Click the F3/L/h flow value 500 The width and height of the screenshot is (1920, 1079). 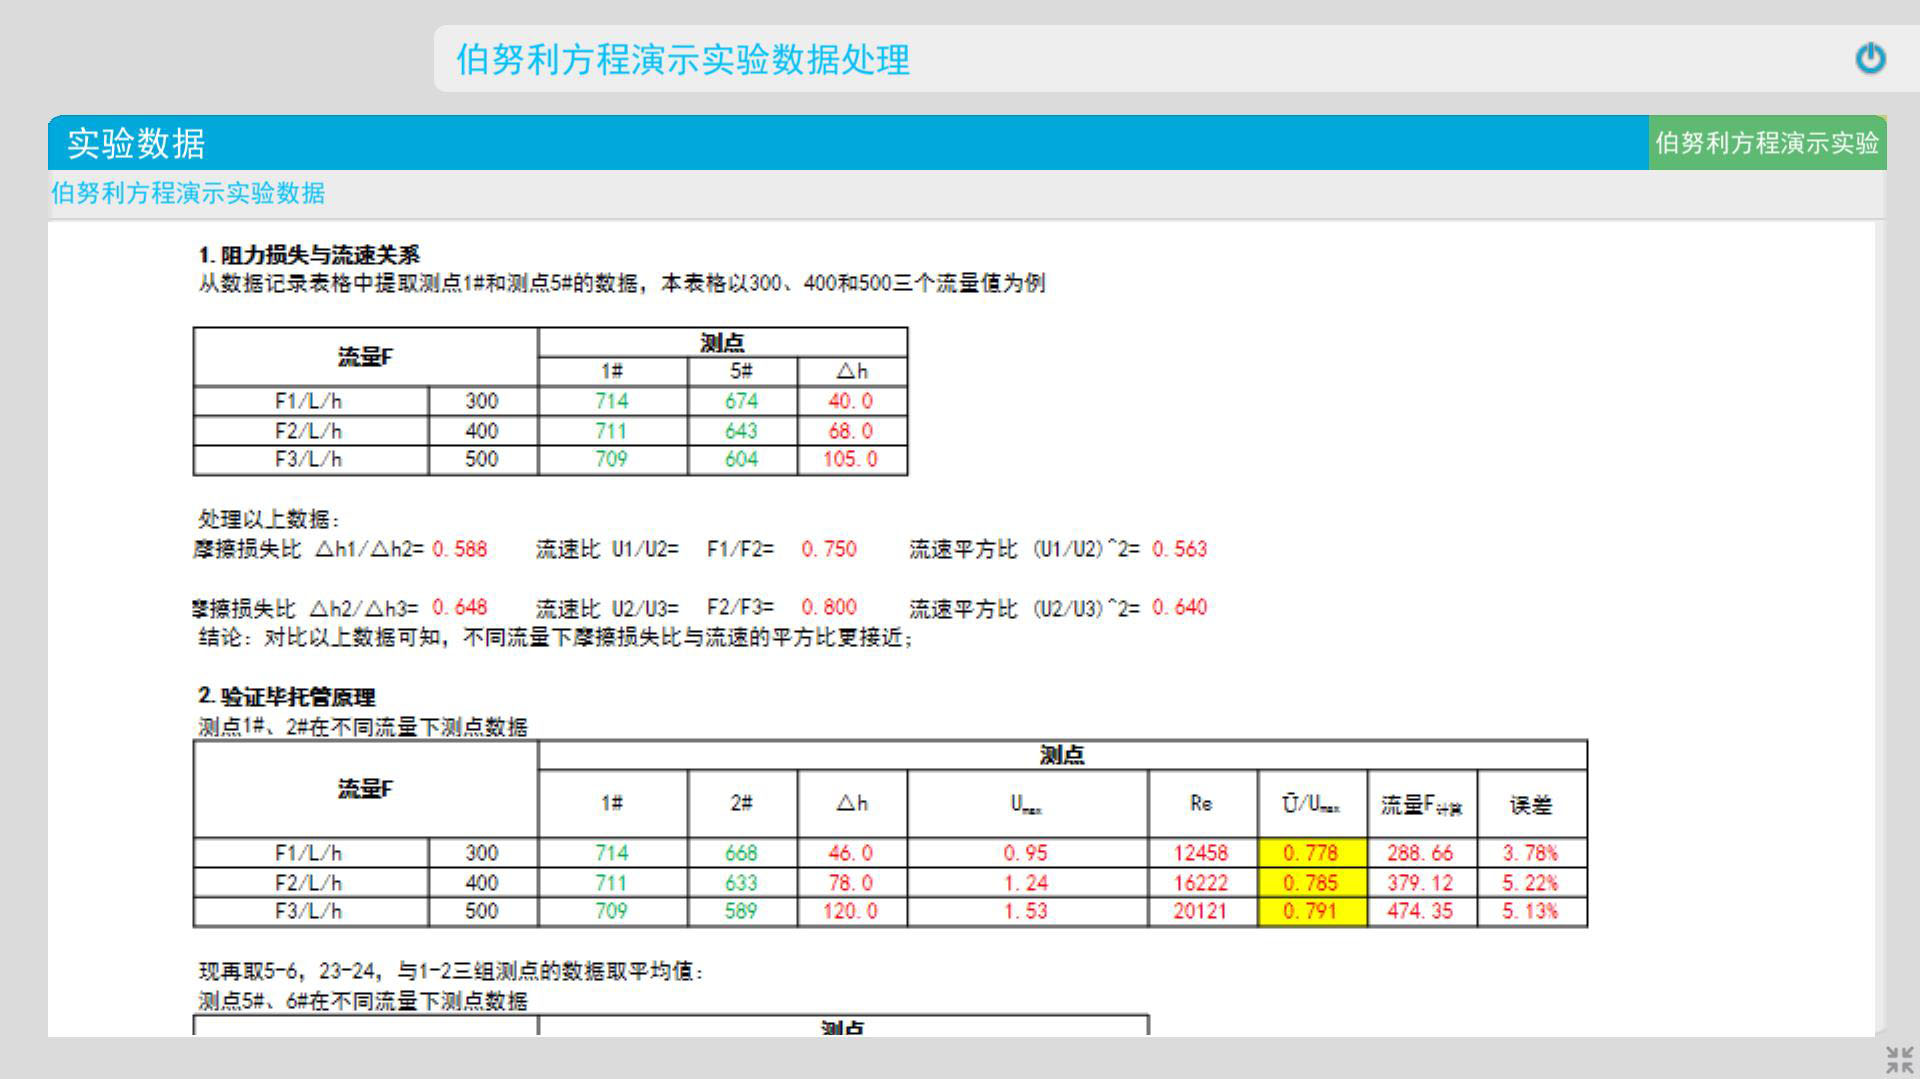pos(481,459)
